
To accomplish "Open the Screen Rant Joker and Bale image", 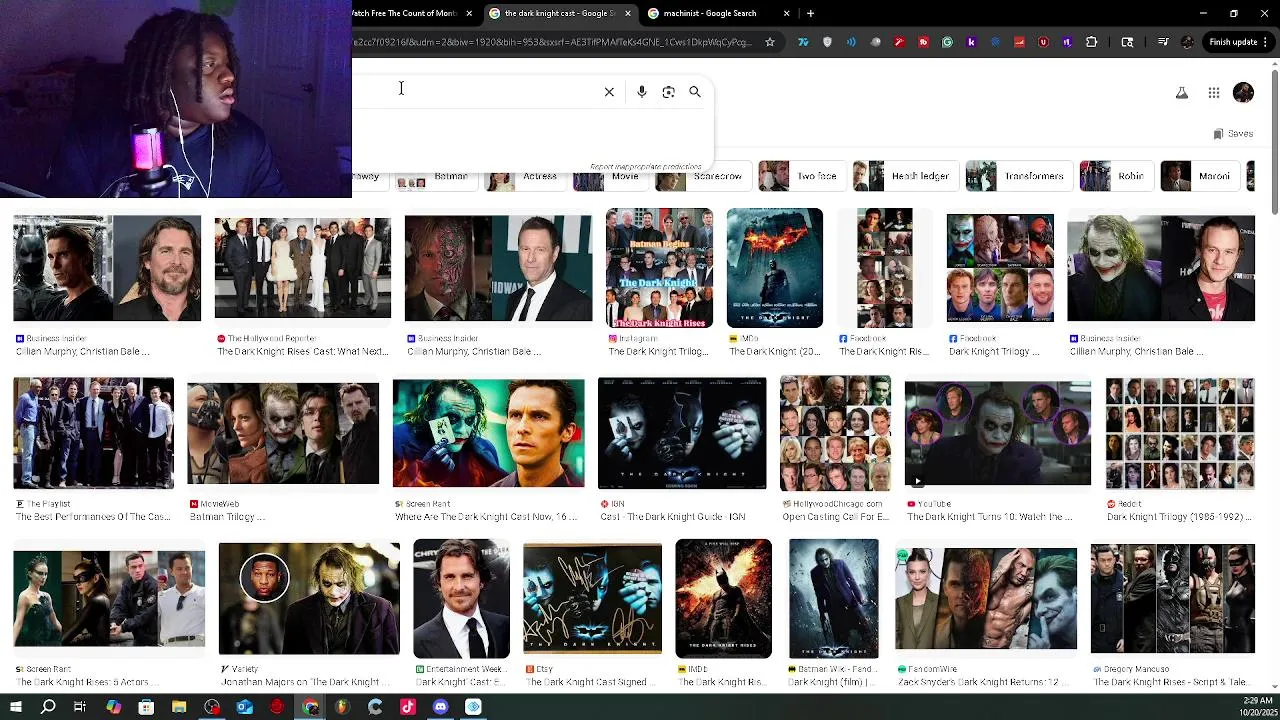I will (489, 433).
